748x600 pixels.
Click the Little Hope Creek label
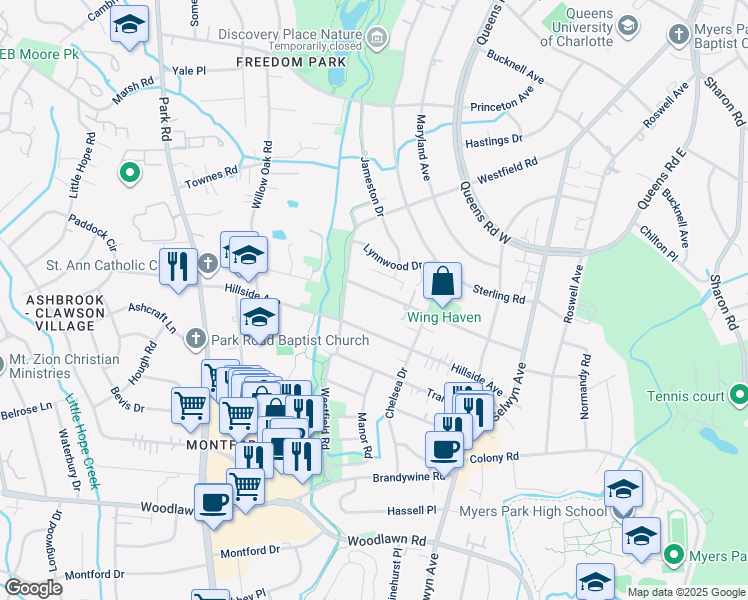[x=83, y=441]
